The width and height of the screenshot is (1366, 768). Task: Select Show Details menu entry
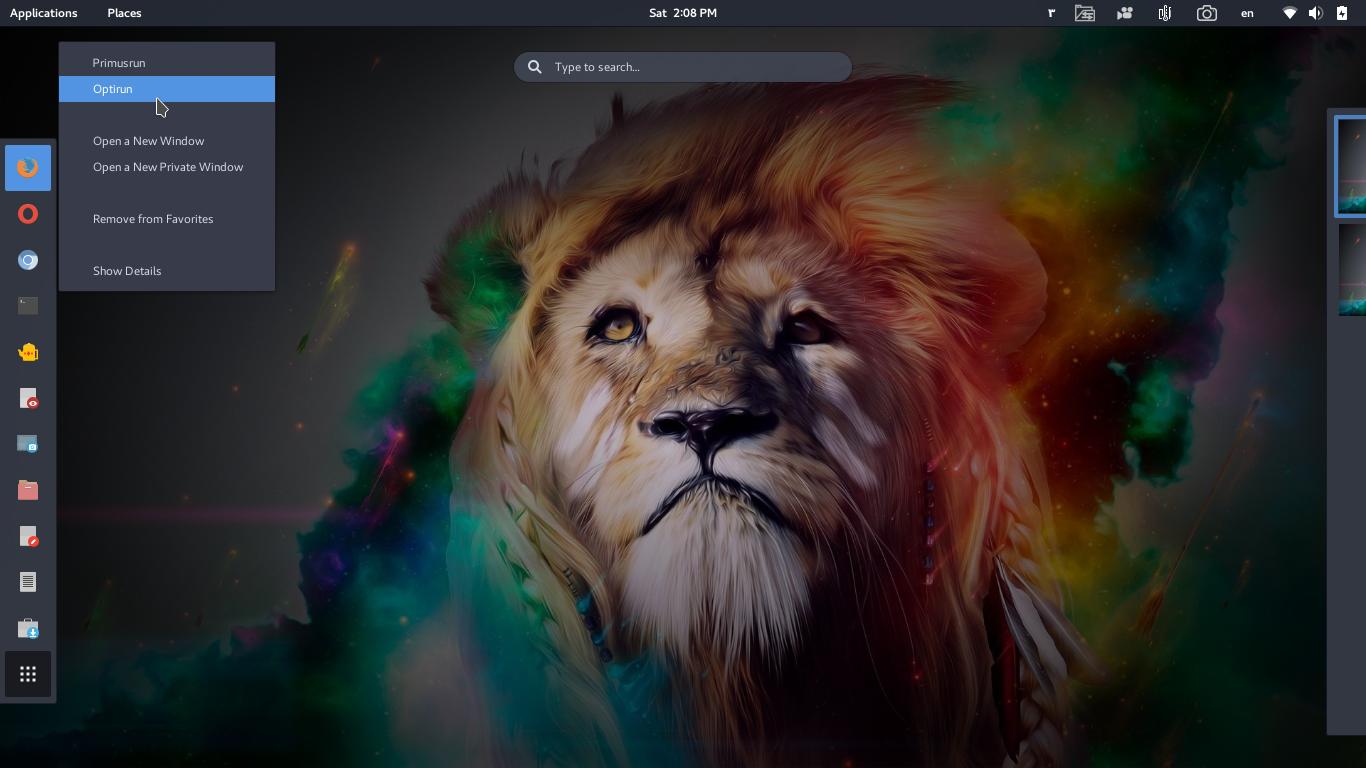(x=167, y=271)
